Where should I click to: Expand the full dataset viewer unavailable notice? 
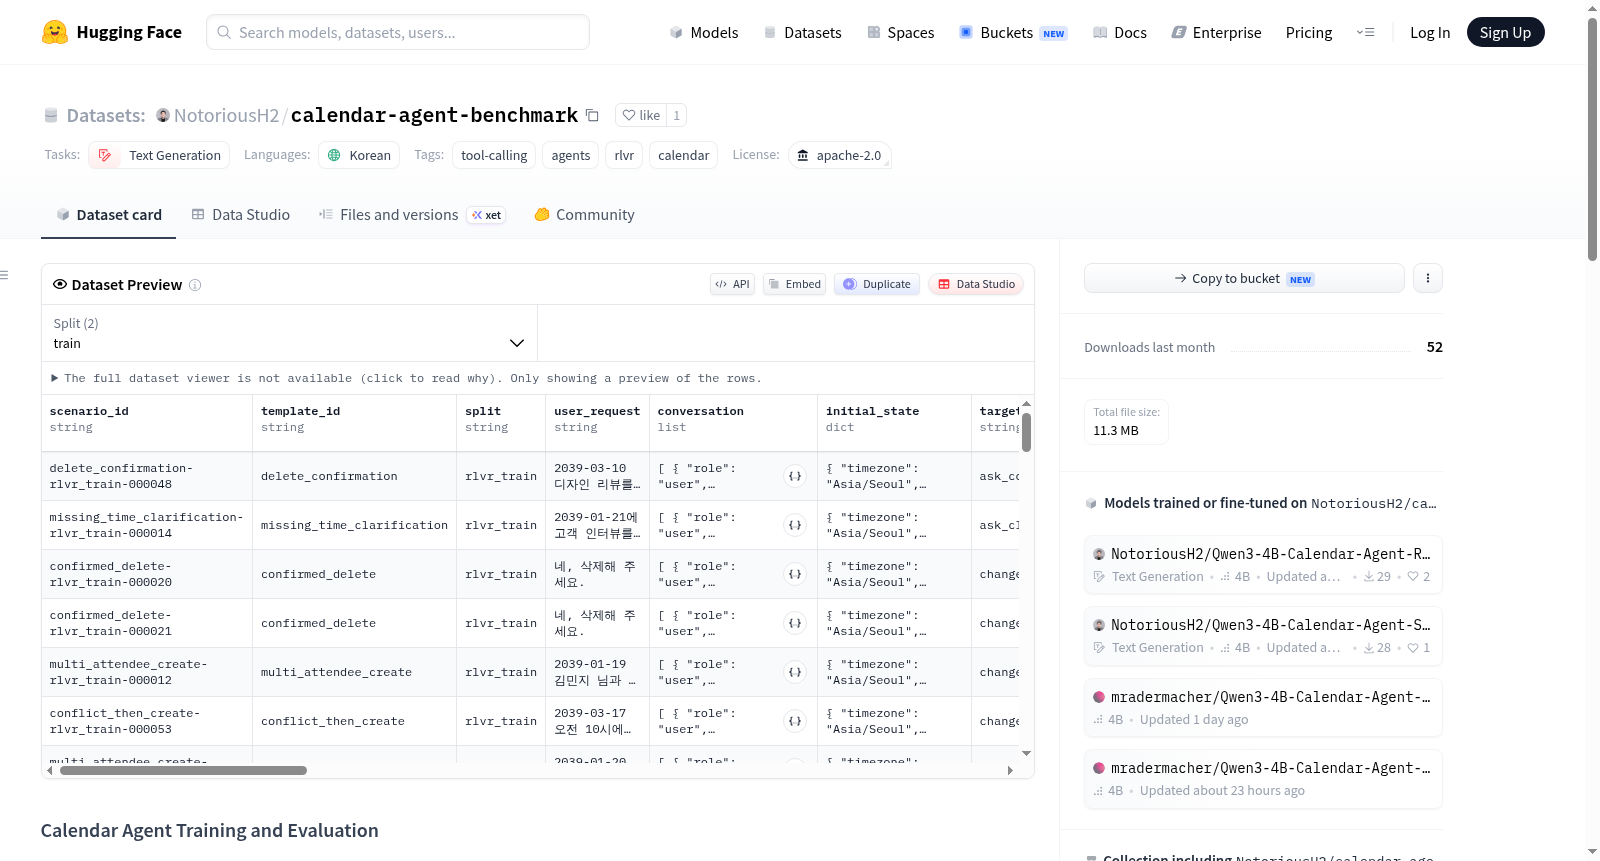(406, 378)
